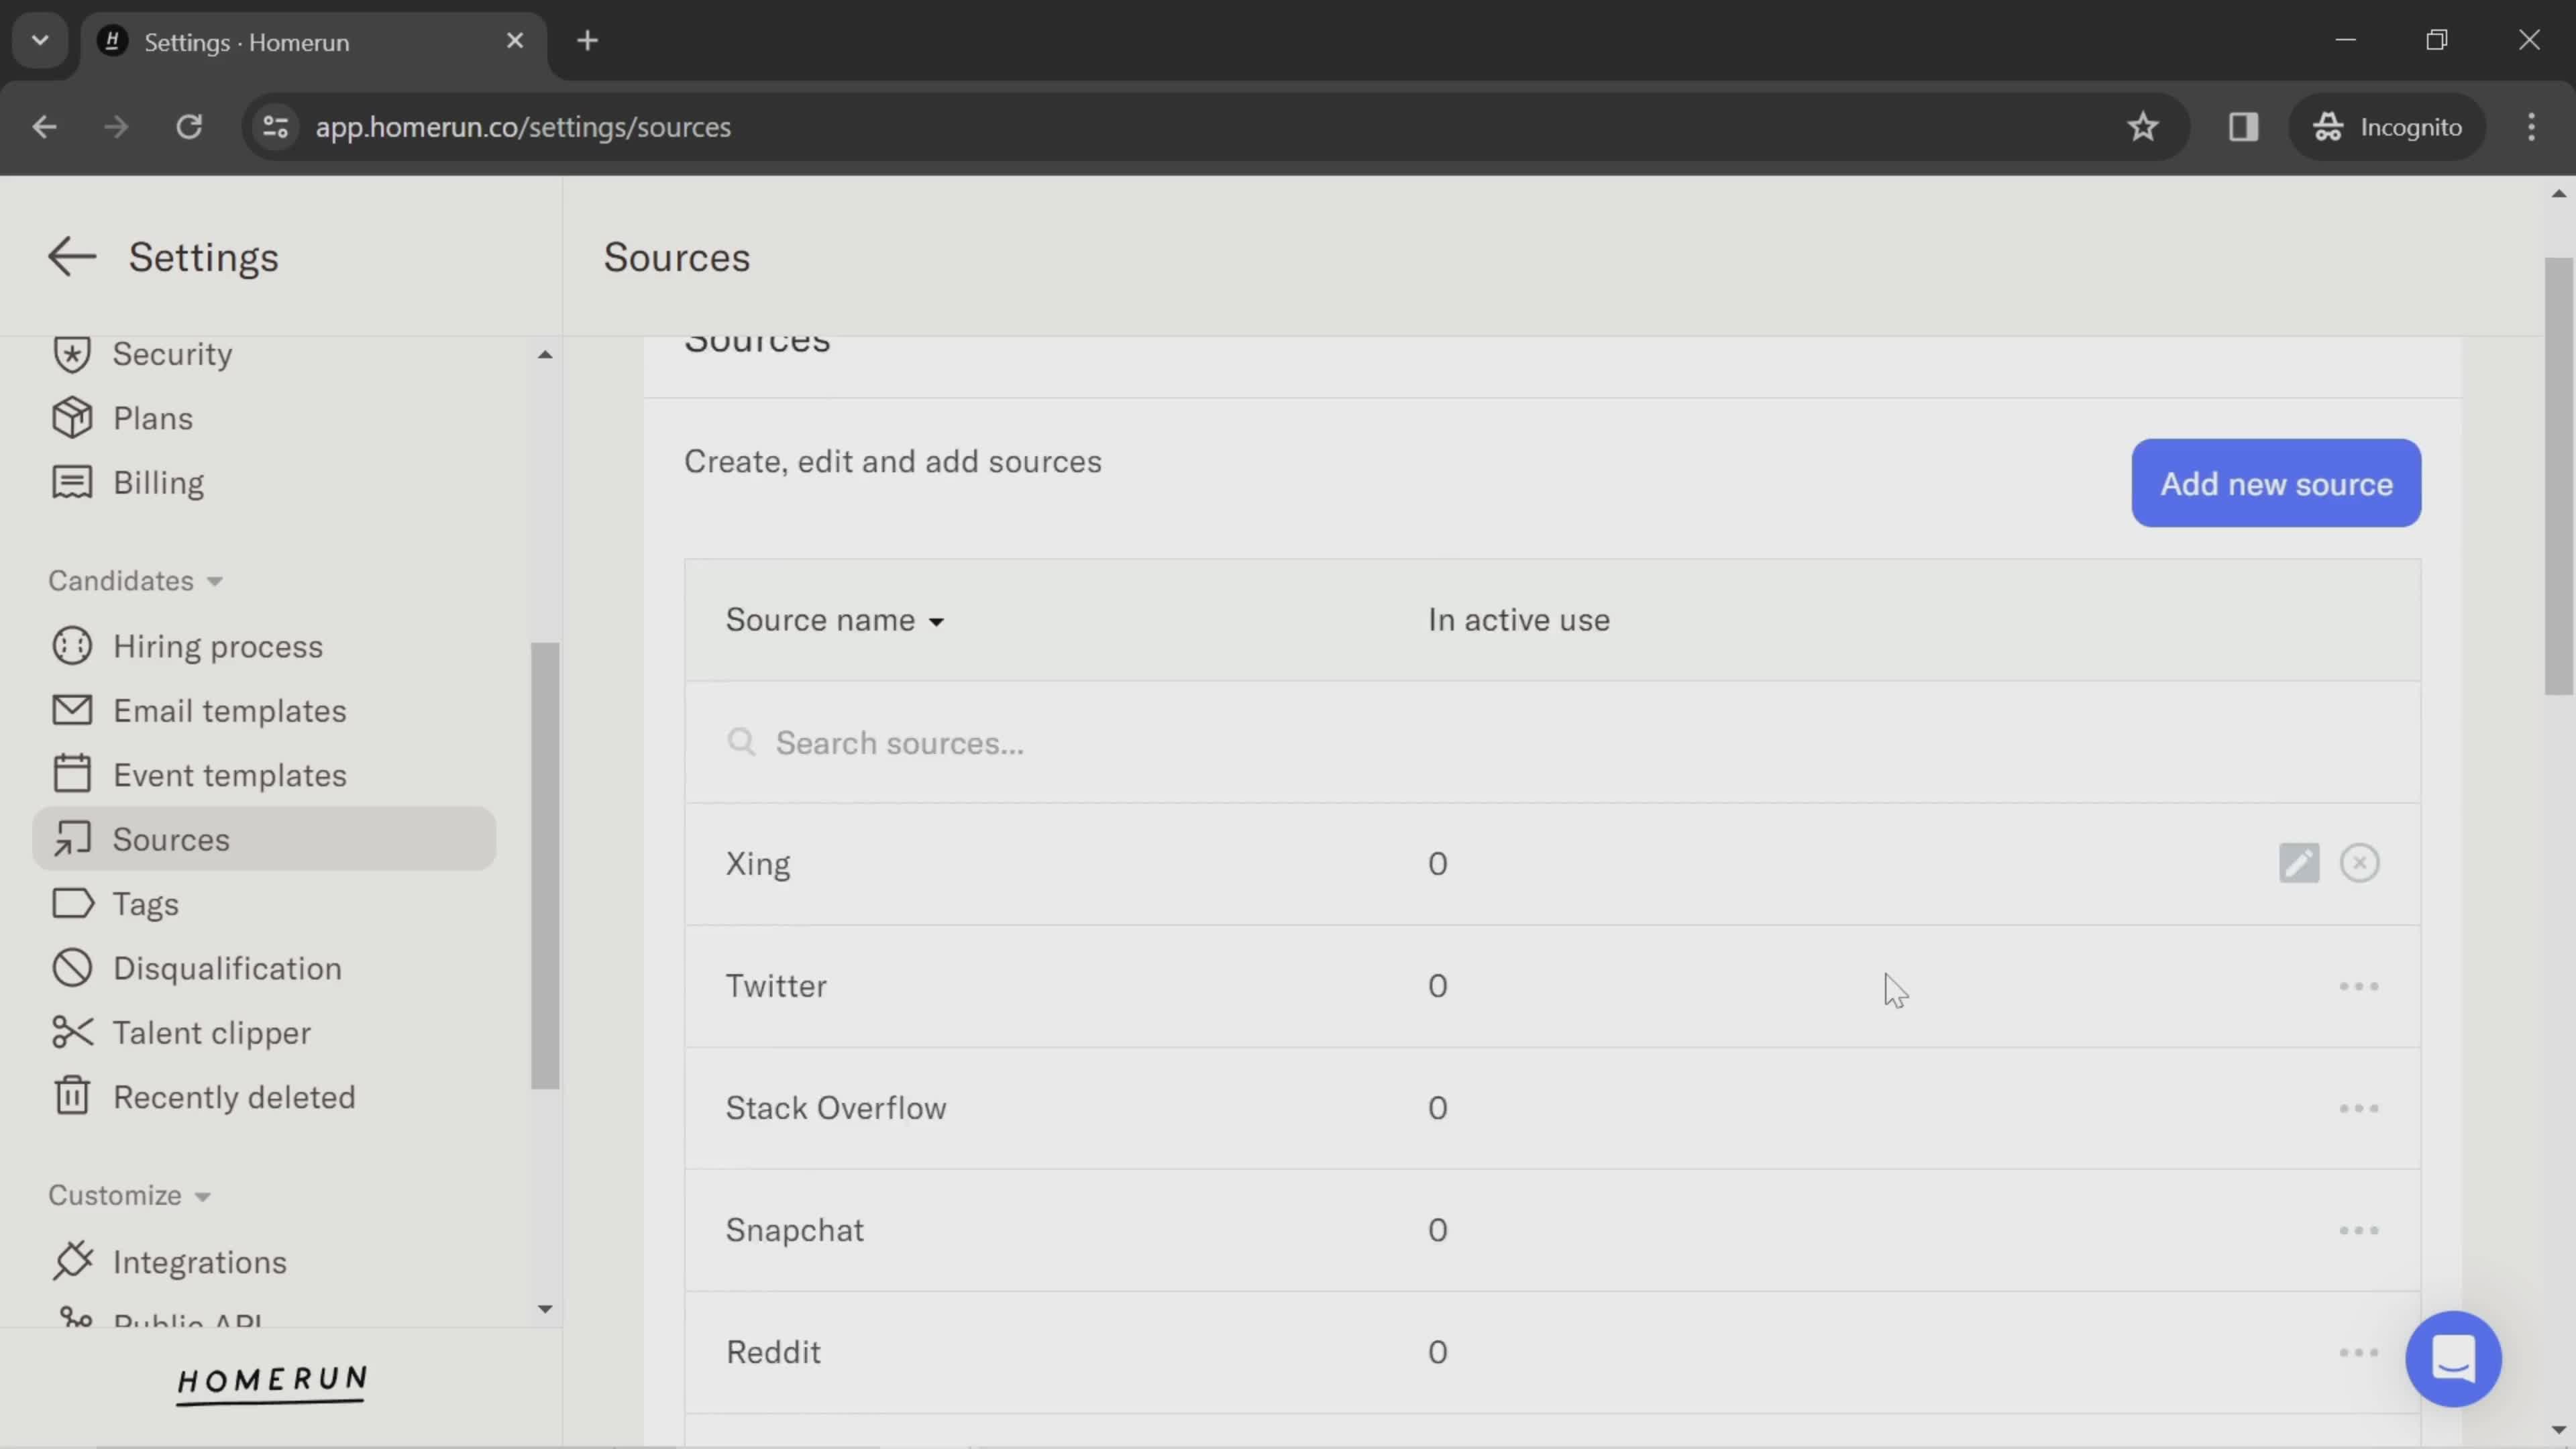The image size is (2576, 1449).
Task: Click the sidebar scrollbar thumb
Action: click(x=545, y=865)
